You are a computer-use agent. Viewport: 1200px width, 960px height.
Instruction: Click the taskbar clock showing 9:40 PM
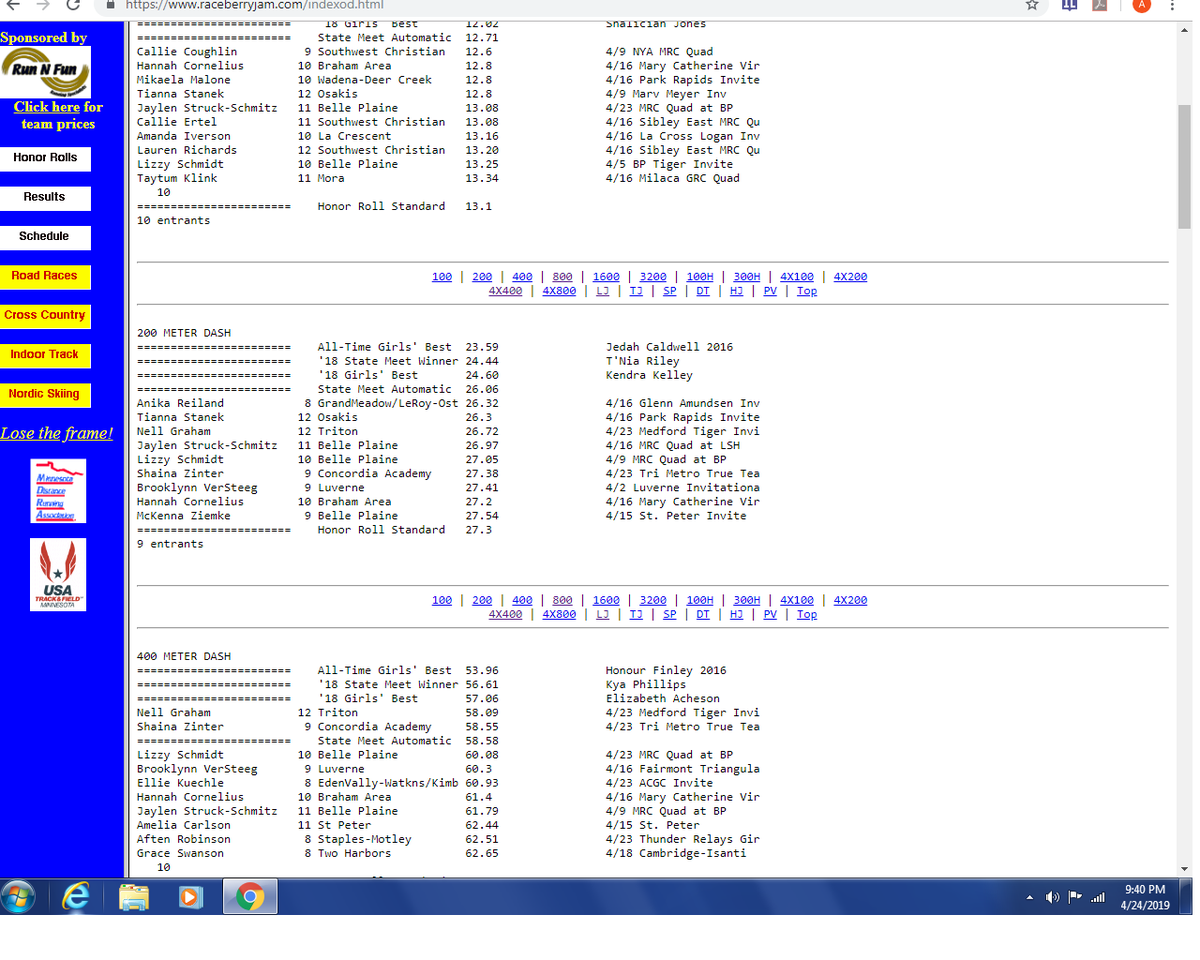tap(1145, 897)
